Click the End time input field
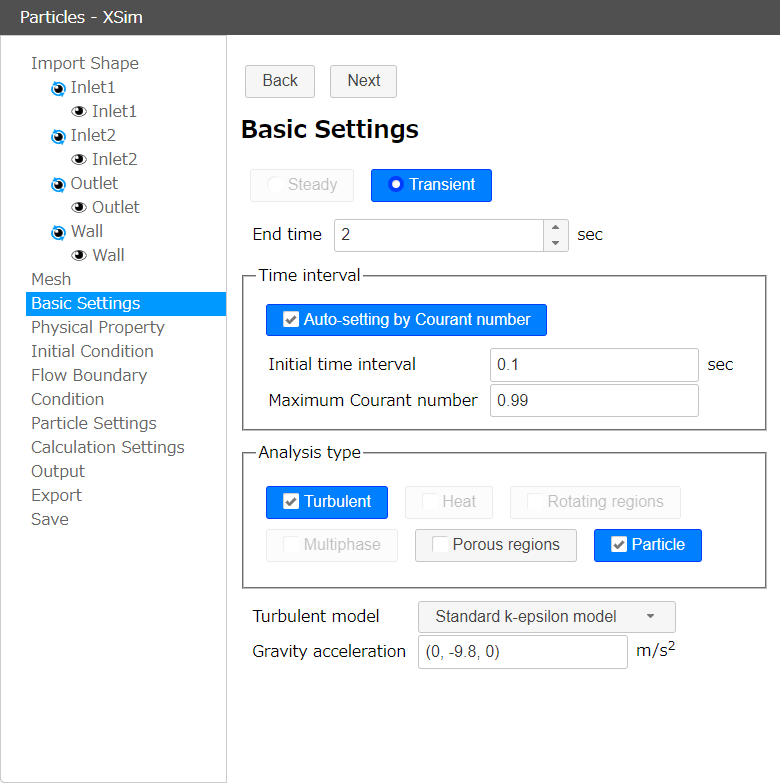780x783 pixels. (x=439, y=235)
